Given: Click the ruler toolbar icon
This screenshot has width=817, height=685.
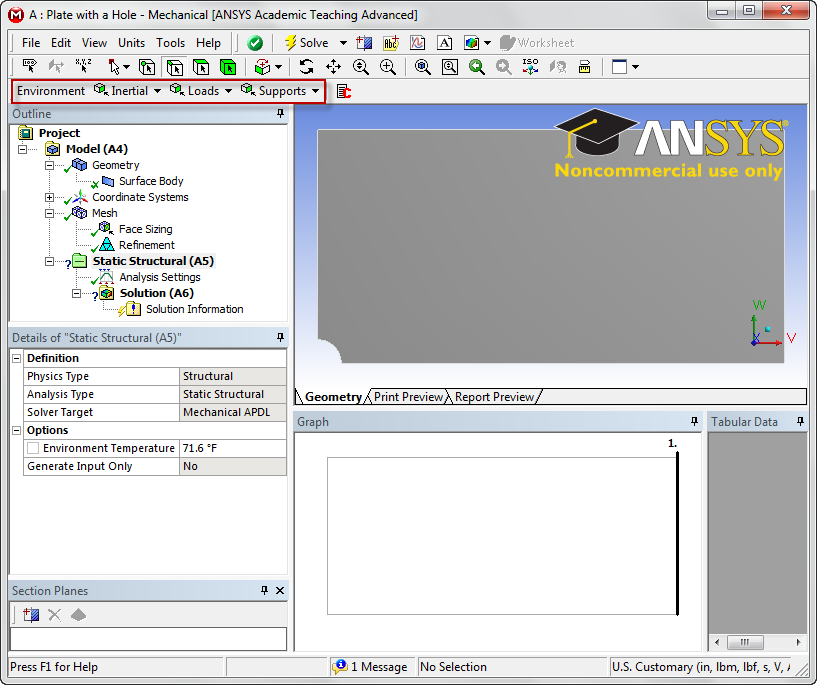Looking at the screenshot, I should [x=585, y=67].
